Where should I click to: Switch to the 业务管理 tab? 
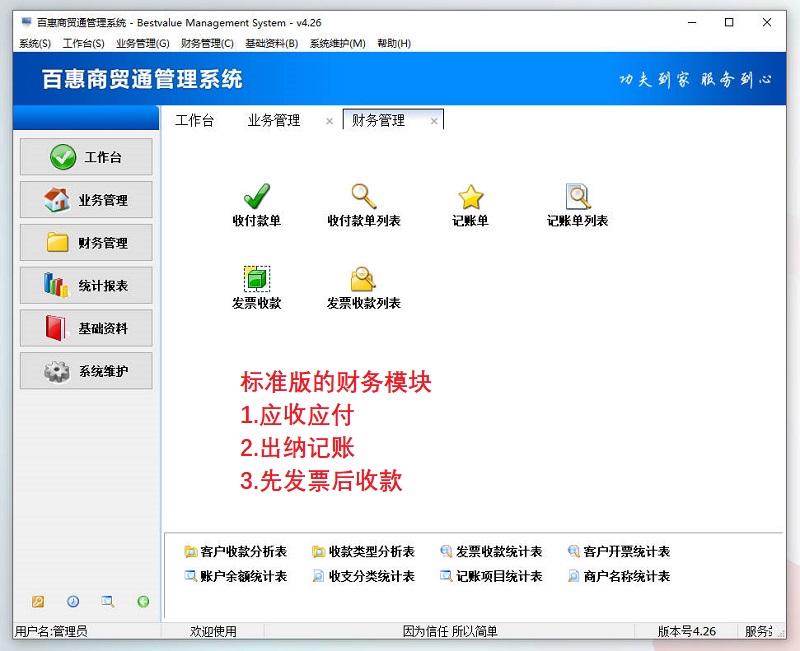(x=274, y=120)
